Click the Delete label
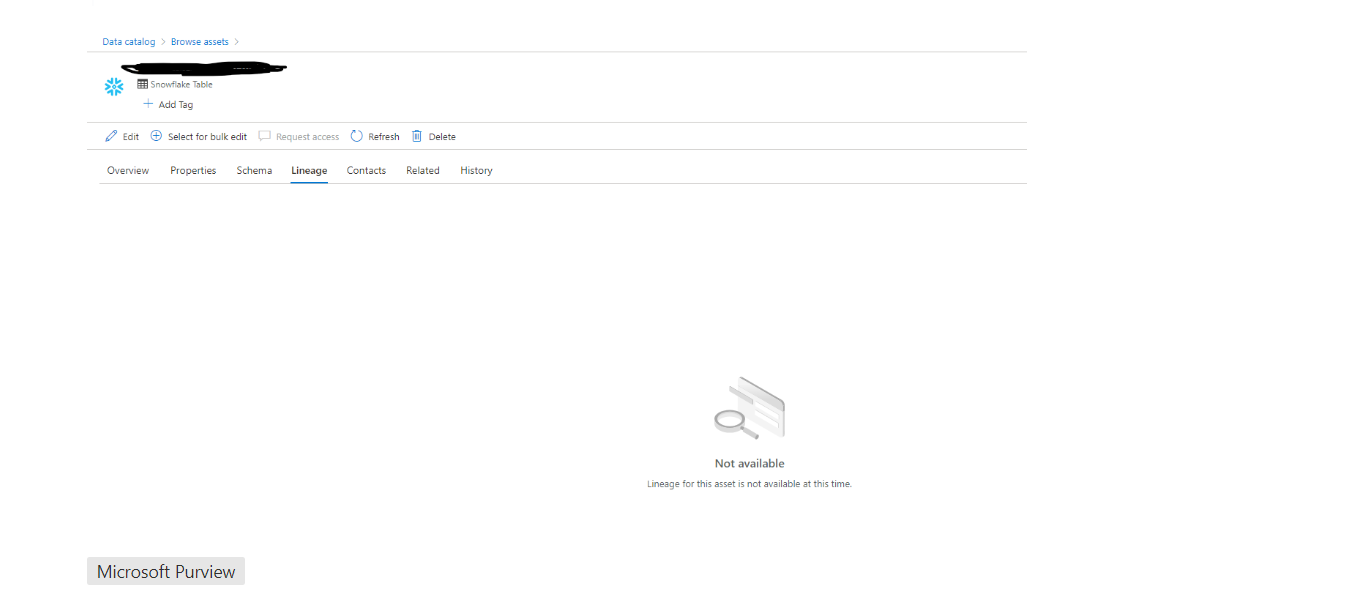This screenshot has width=1355, height=605. (442, 137)
